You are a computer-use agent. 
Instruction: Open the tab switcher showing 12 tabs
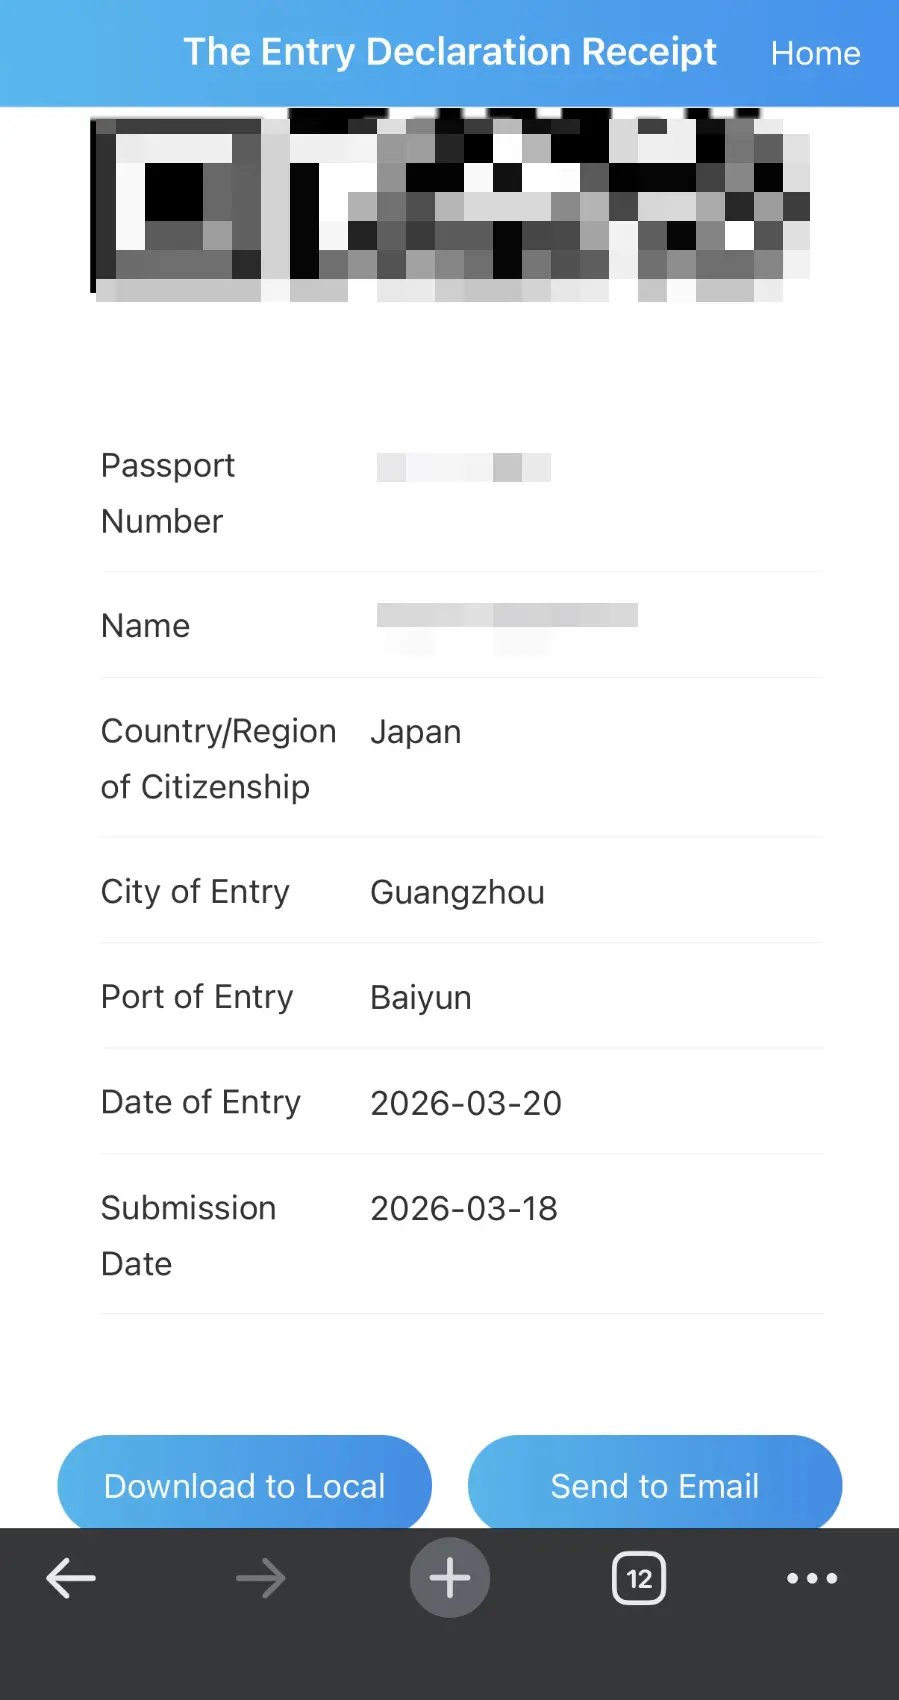[639, 1579]
